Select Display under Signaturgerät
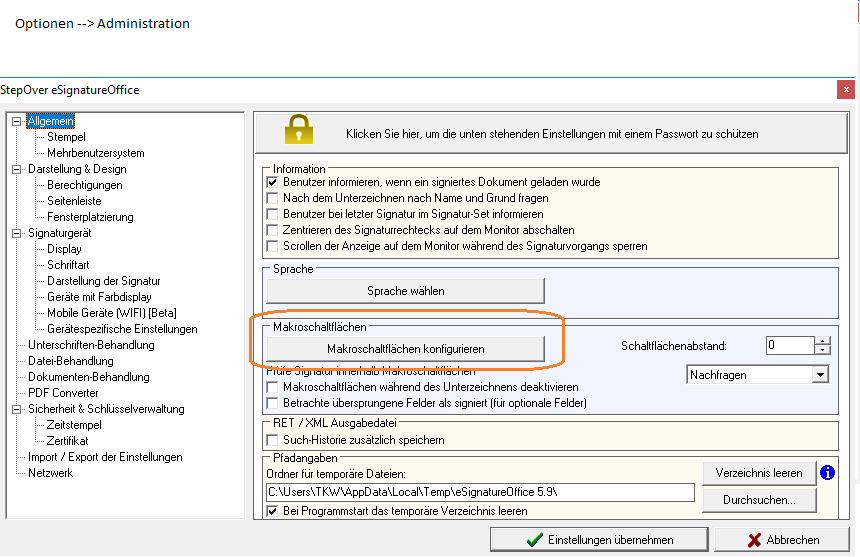 coord(64,249)
